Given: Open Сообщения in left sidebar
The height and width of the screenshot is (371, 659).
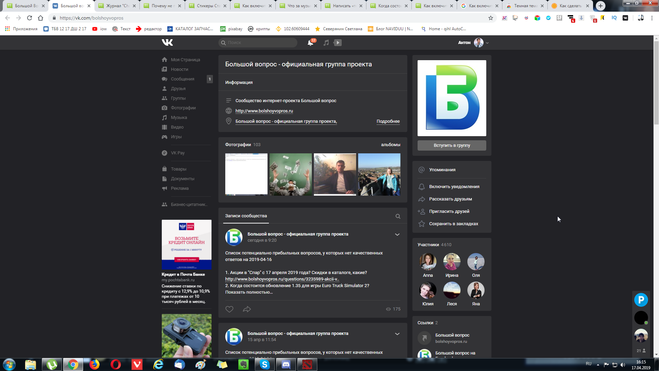Looking at the screenshot, I should point(182,79).
